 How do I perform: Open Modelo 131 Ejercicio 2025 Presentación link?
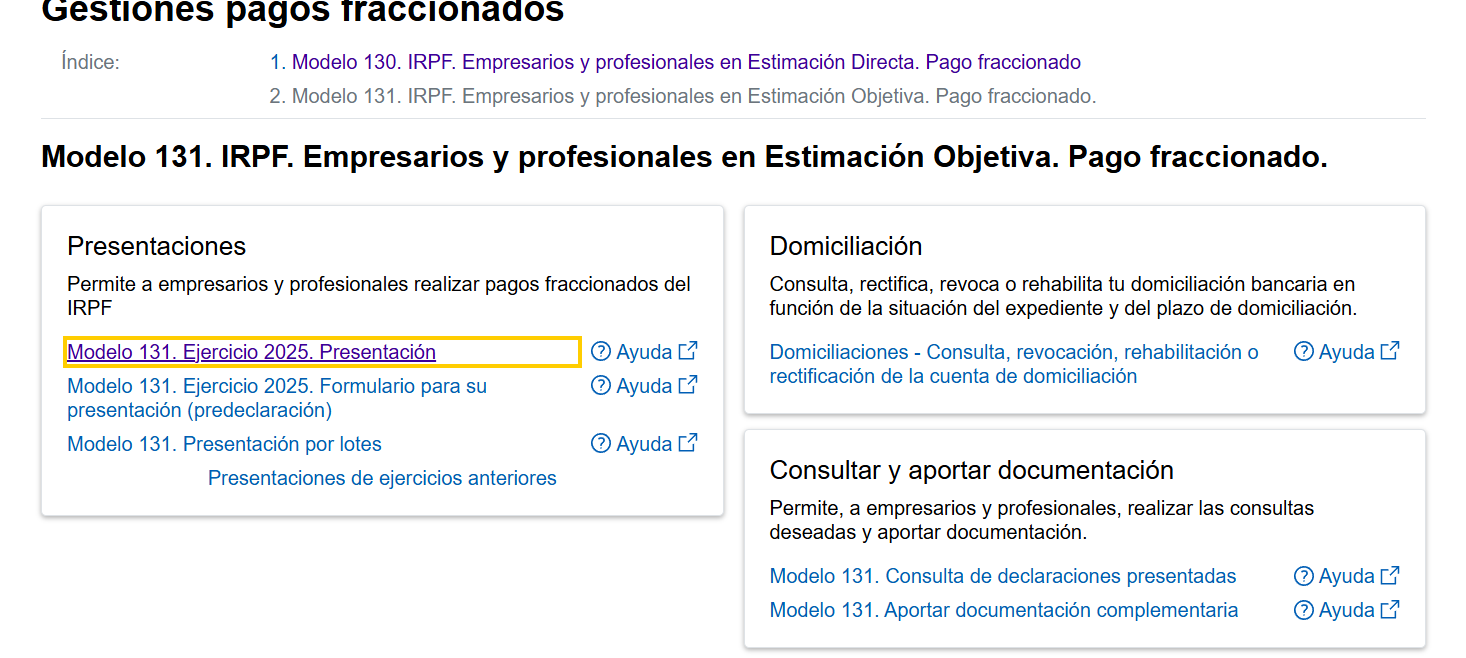pyautogui.click(x=251, y=352)
